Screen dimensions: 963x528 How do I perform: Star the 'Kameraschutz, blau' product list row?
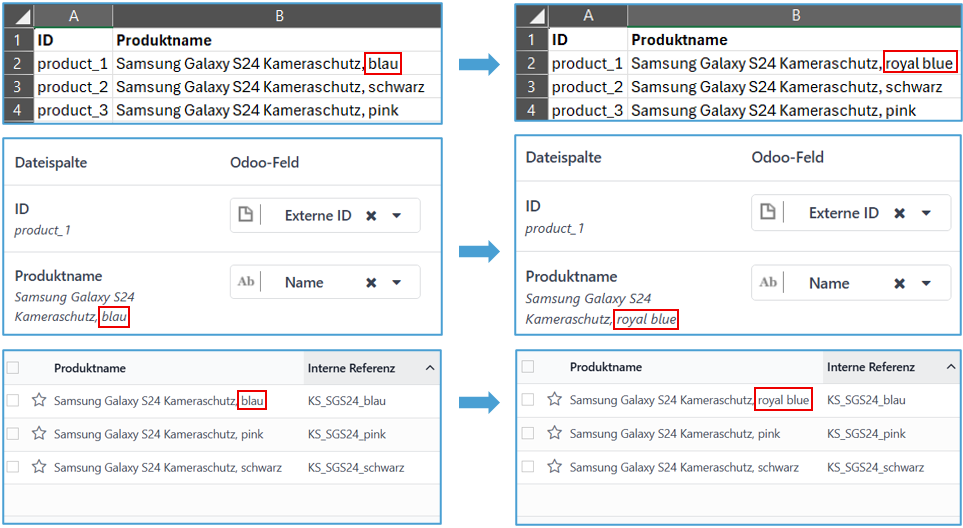click(39, 400)
